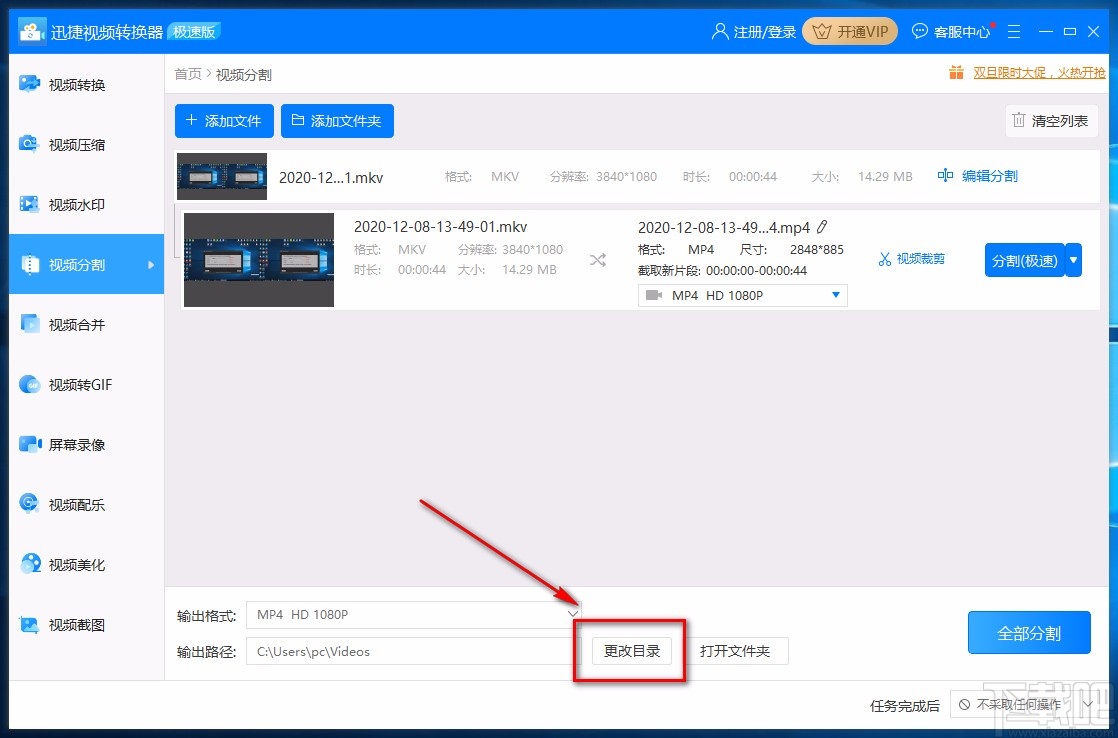Click the pencil icon to rename output file
Screen dimensions: 1118x738
[x=822, y=227]
